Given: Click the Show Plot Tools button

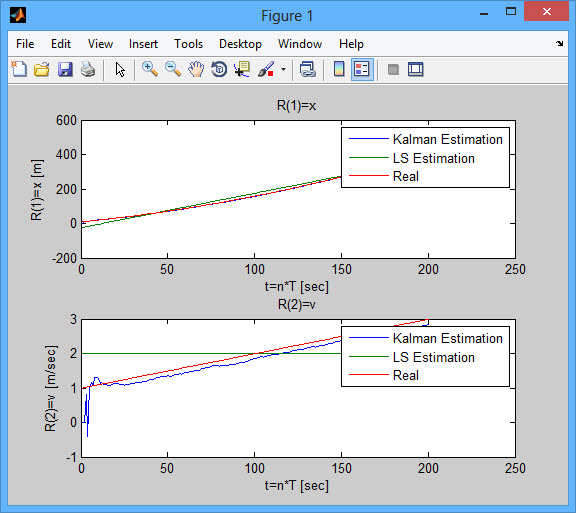Looking at the screenshot, I should click(x=416, y=69).
